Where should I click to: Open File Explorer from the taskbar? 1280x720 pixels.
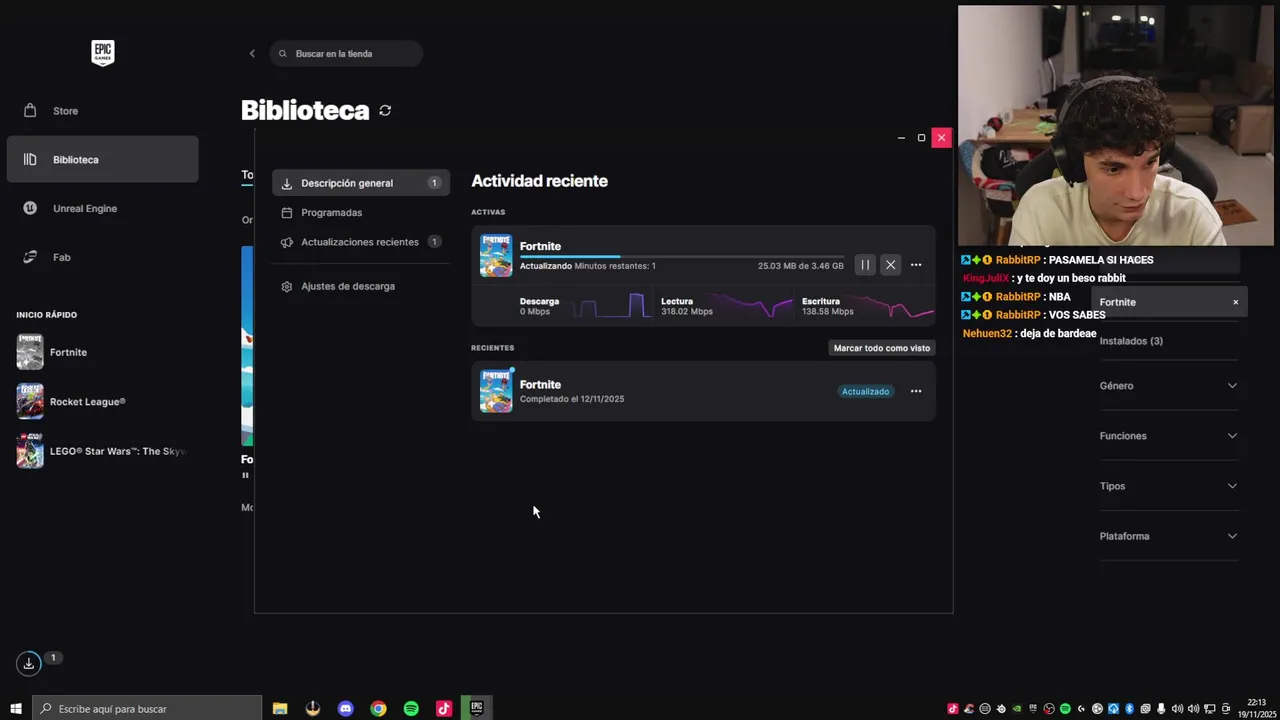tap(280, 708)
